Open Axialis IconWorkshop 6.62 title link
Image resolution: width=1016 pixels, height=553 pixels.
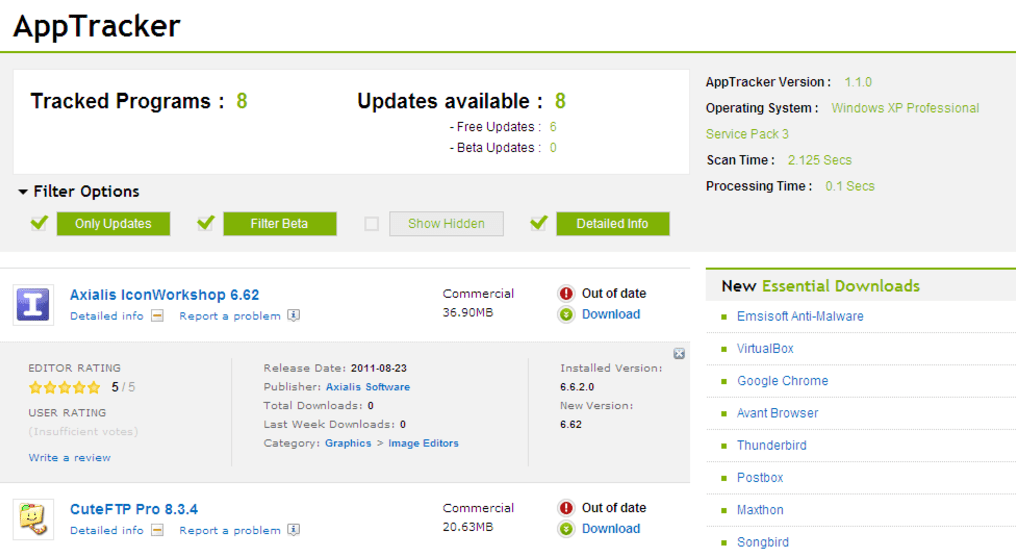tap(165, 295)
